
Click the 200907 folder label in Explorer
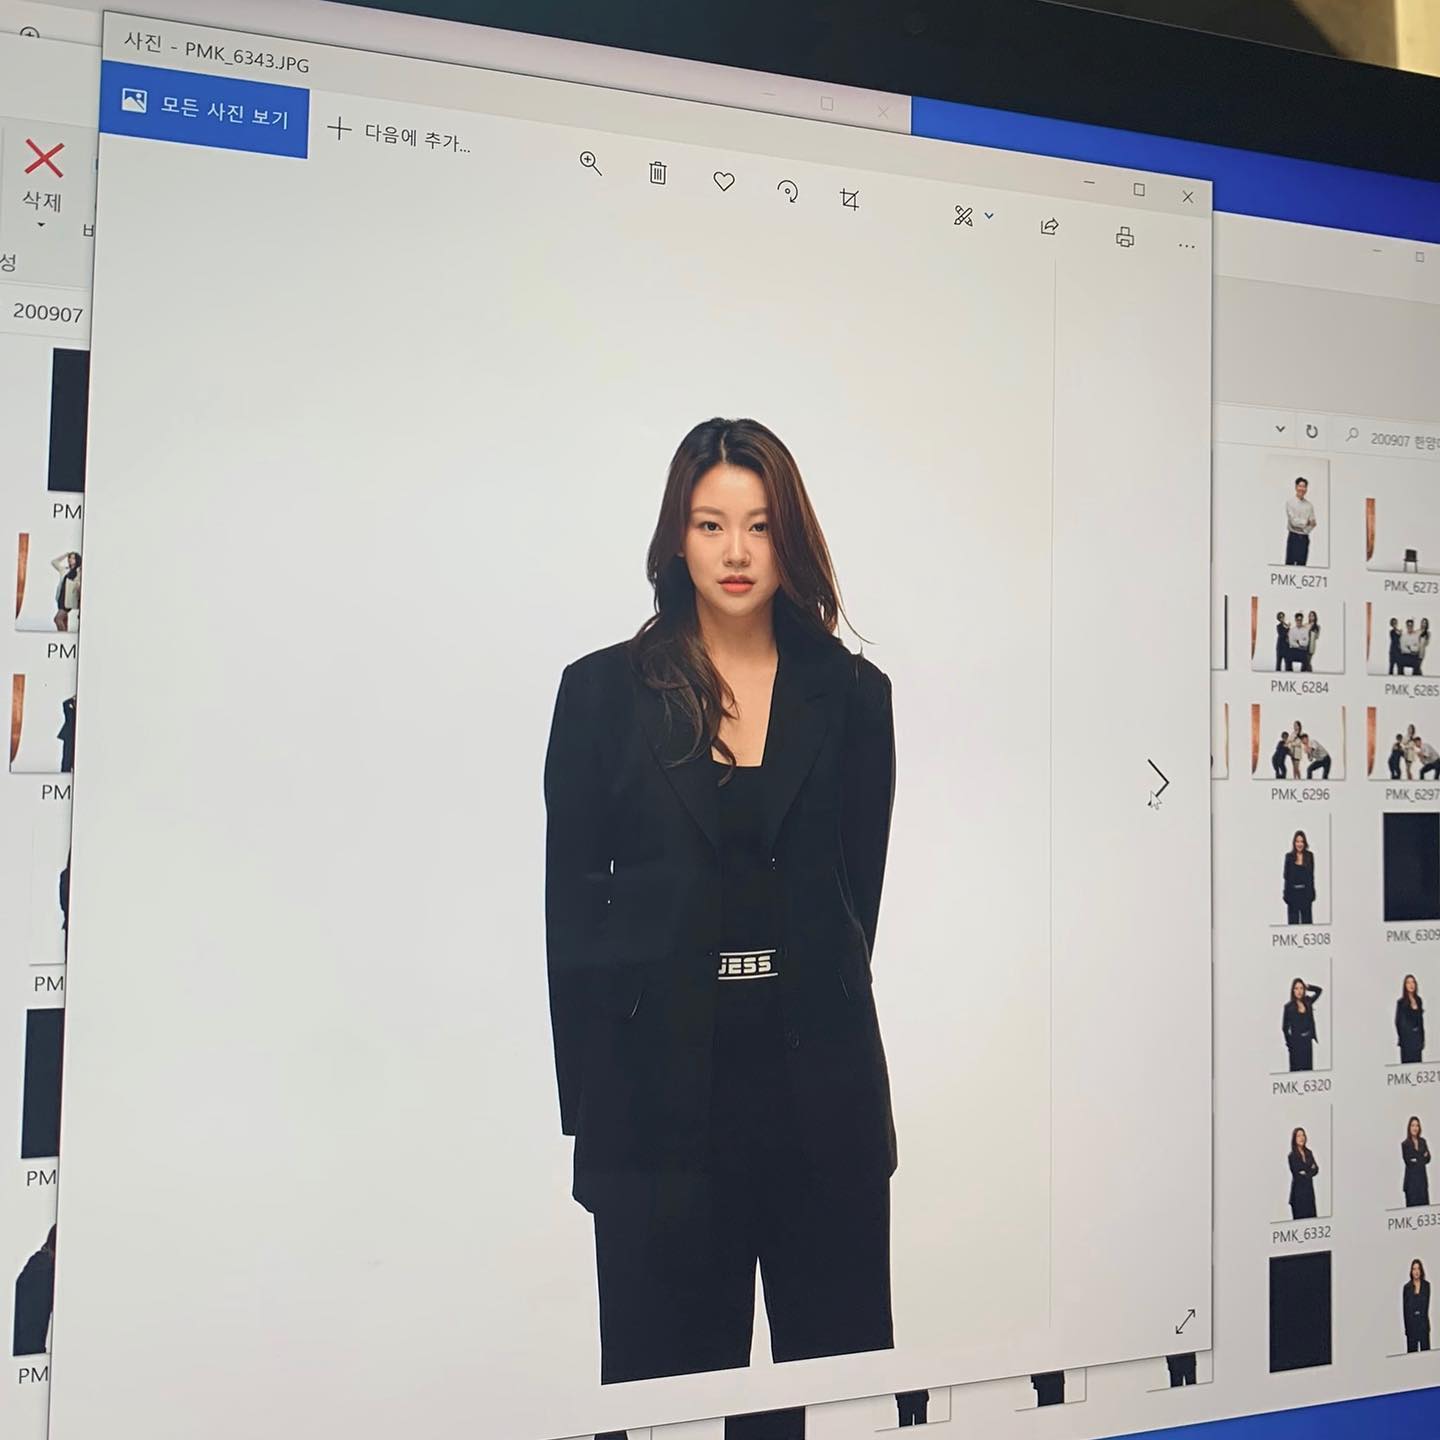47,312
